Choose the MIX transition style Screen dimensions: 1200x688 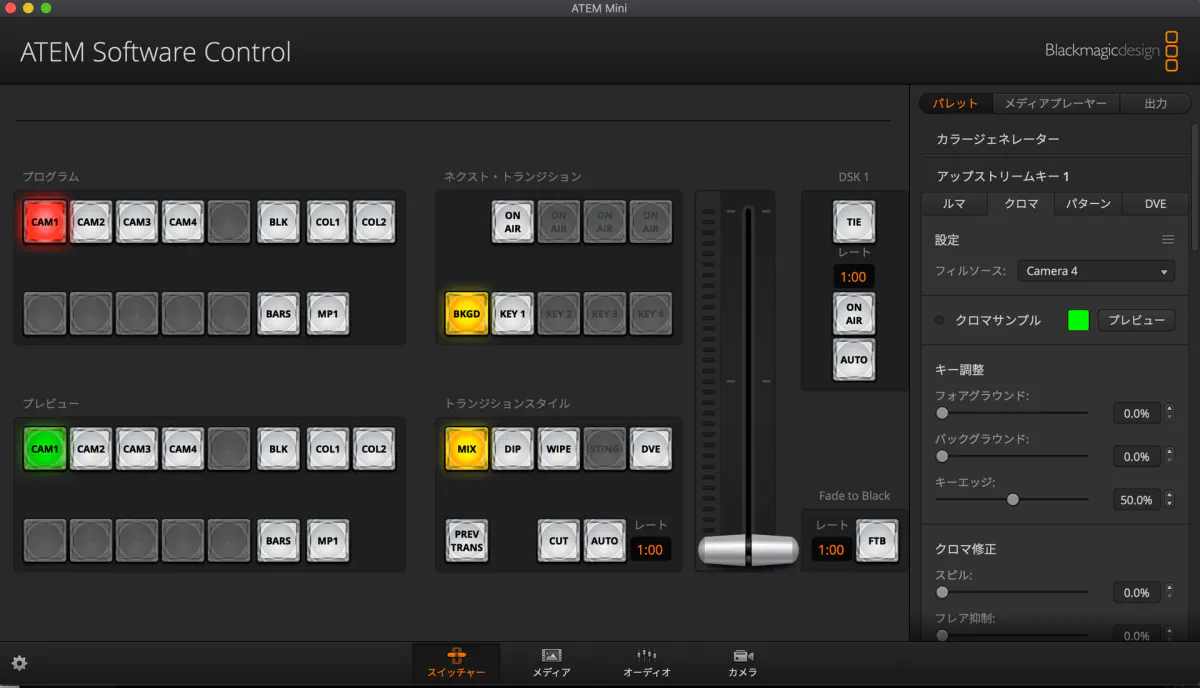coord(466,449)
